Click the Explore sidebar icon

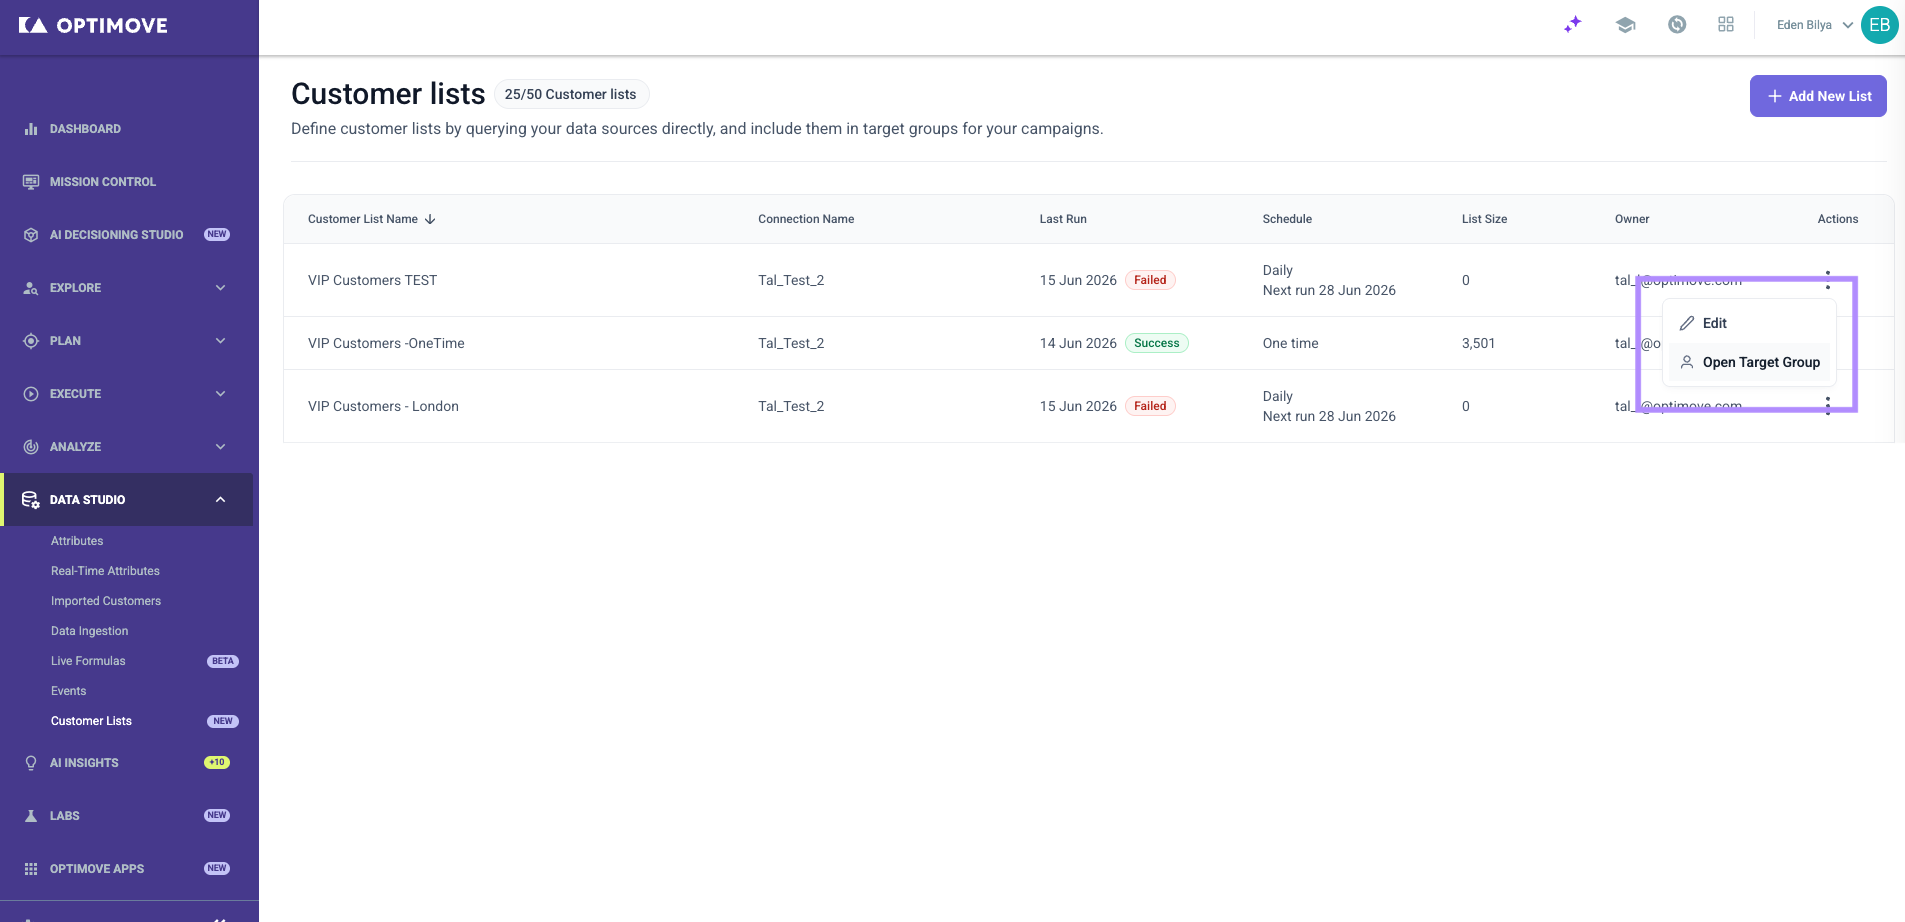31,288
